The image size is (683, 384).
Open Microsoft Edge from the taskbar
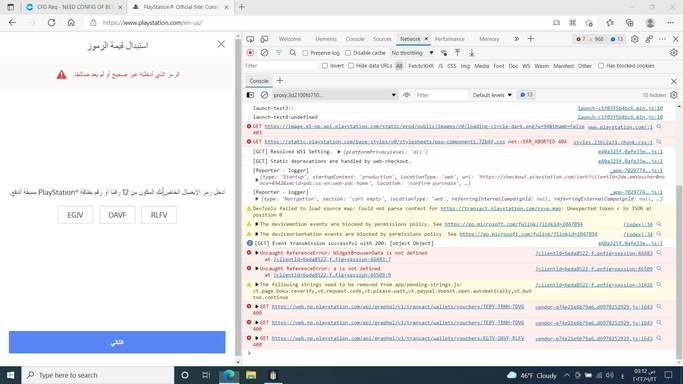229,375
